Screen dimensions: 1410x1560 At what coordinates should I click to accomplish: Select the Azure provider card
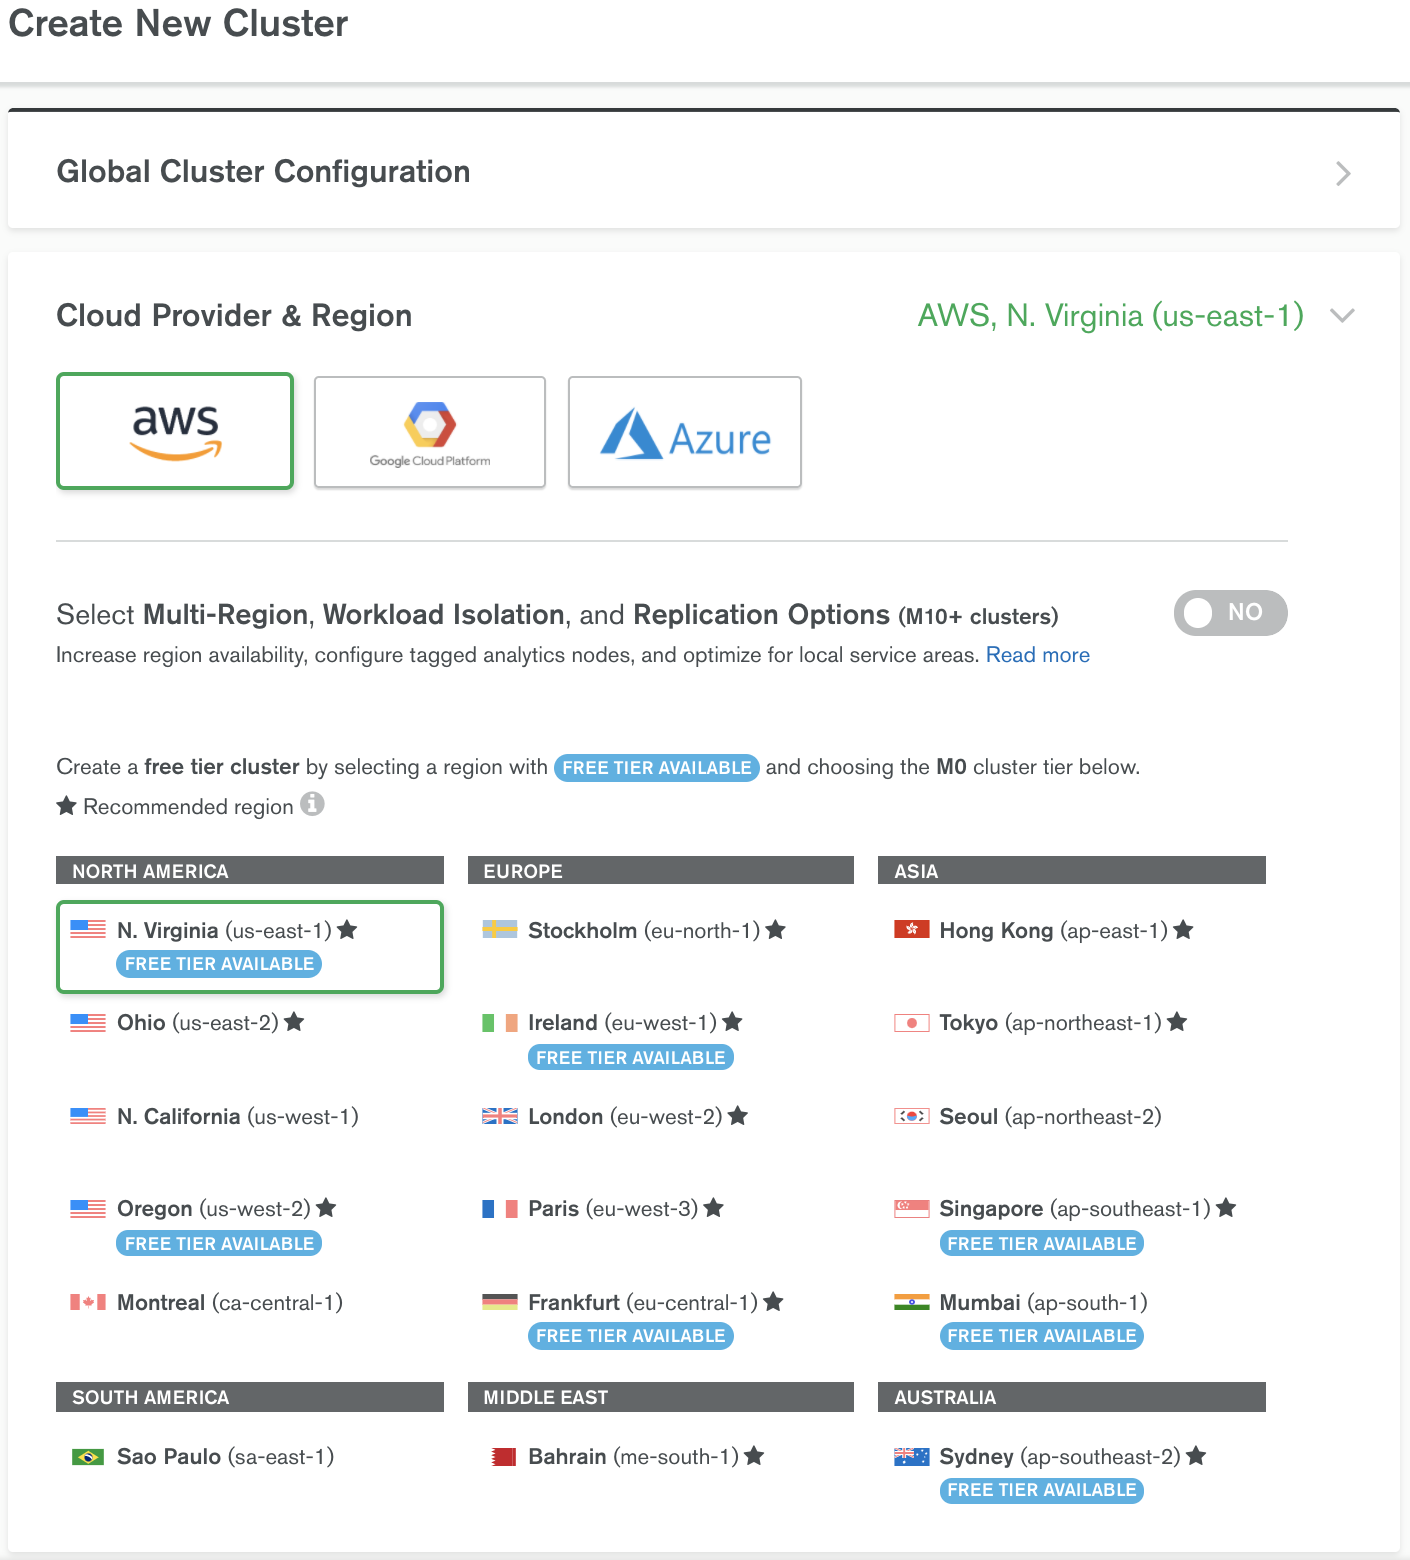[684, 432]
